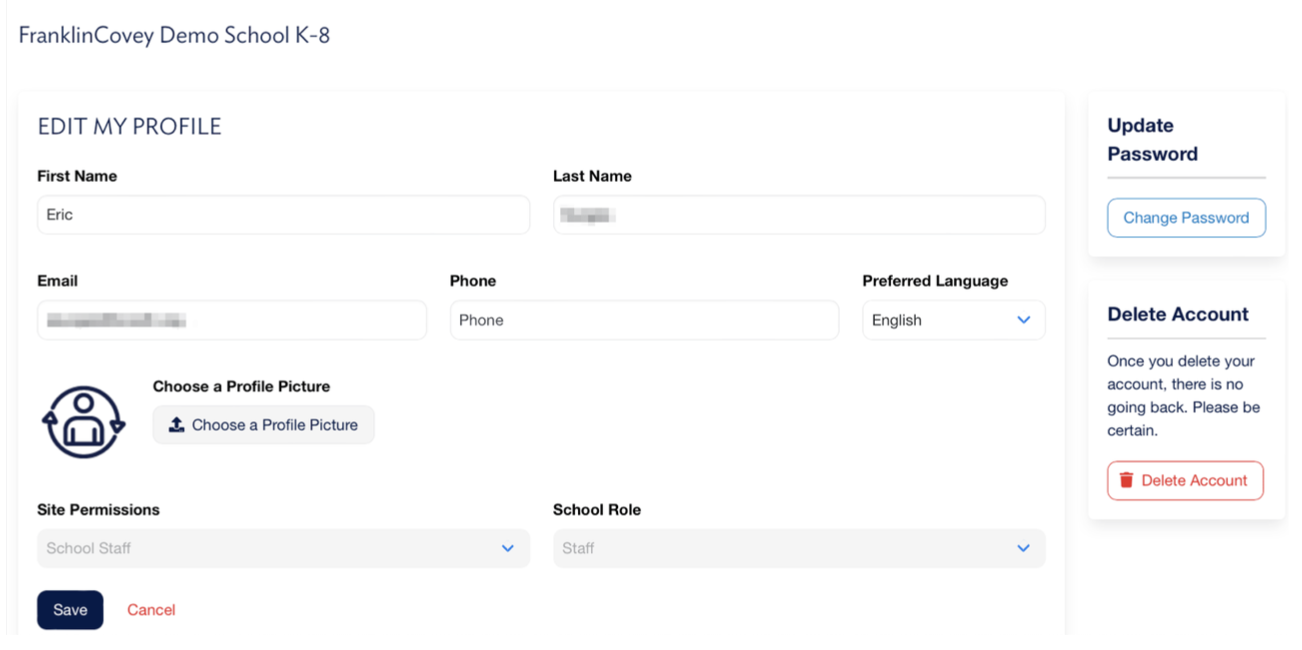Focus the First Name input field
Image resolution: width=1302 pixels, height=650 pixels.
tap(283, 215)
